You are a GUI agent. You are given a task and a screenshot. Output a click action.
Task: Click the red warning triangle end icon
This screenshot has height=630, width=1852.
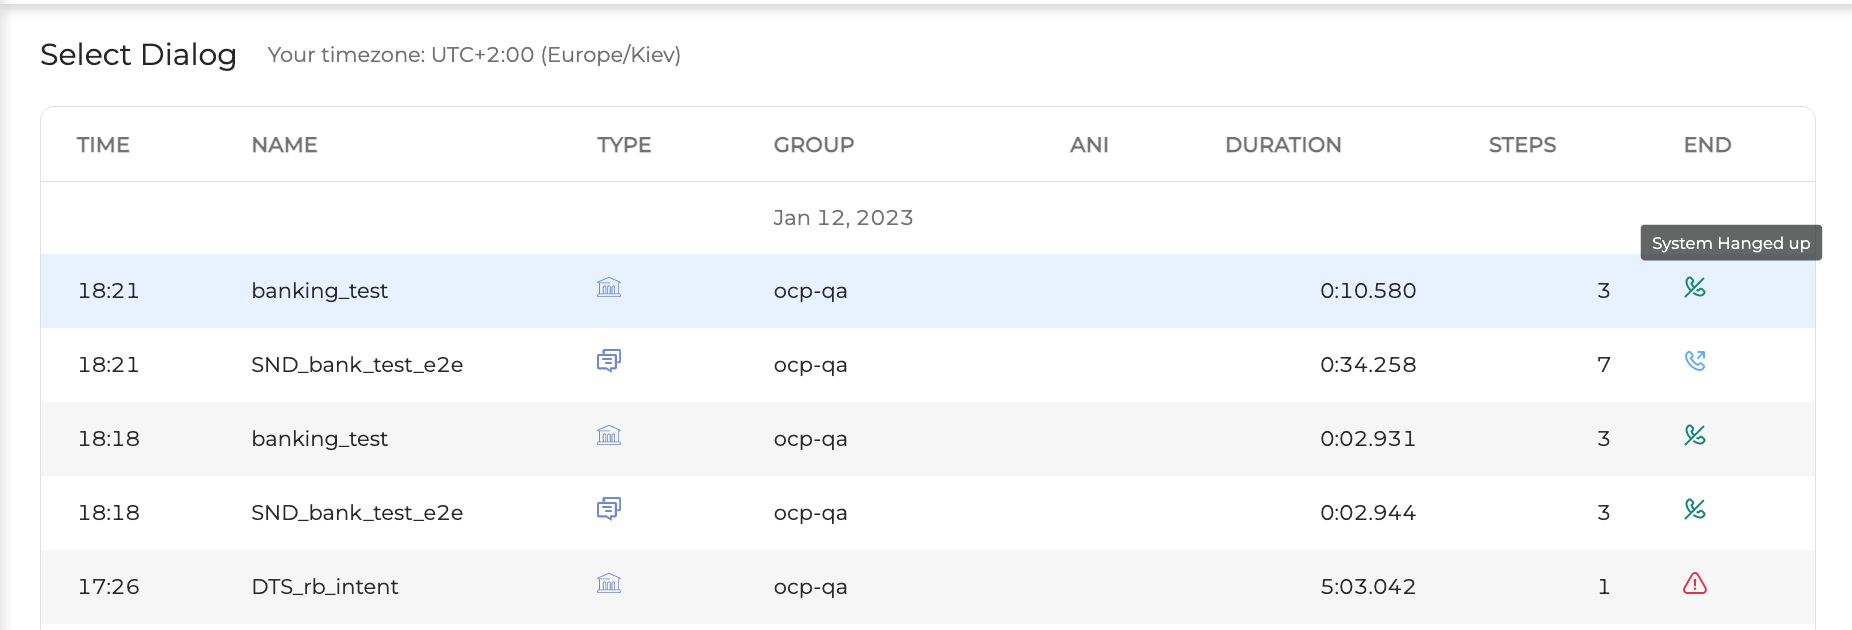pyautogui.click(x=1694, y=584)
